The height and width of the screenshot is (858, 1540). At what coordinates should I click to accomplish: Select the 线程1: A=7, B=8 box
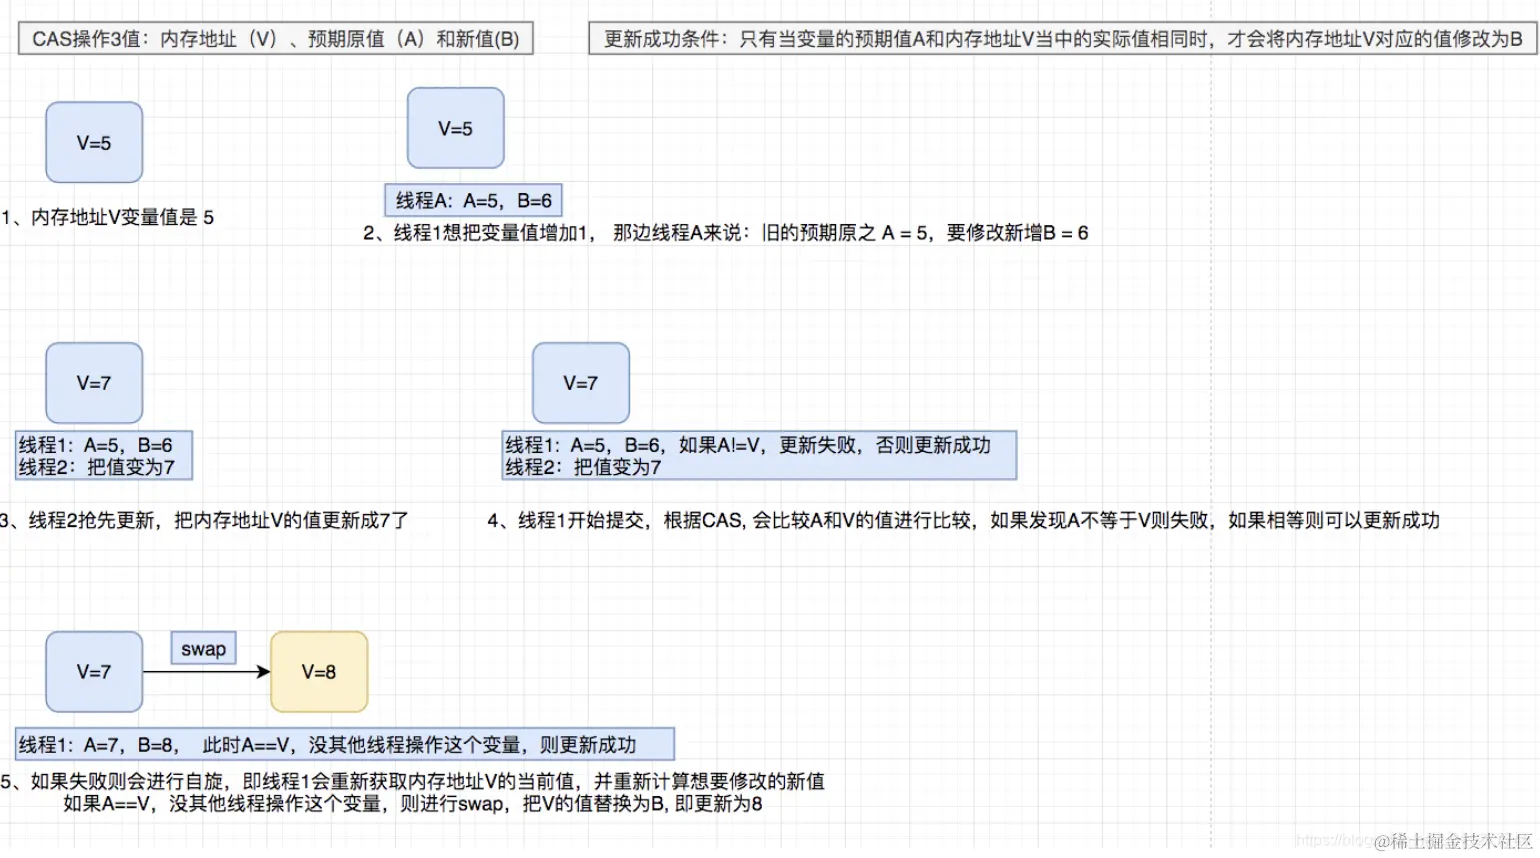tap(345, 744)
